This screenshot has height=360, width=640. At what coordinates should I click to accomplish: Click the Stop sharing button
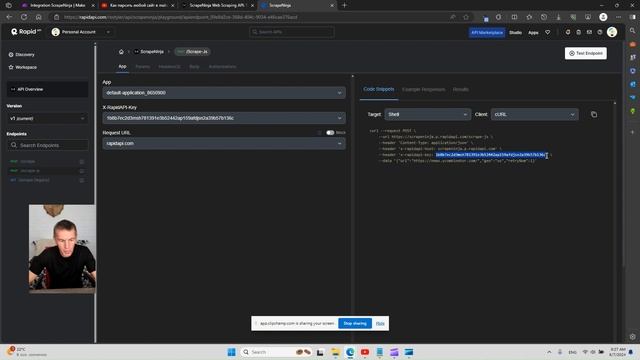tap(355, 323)
